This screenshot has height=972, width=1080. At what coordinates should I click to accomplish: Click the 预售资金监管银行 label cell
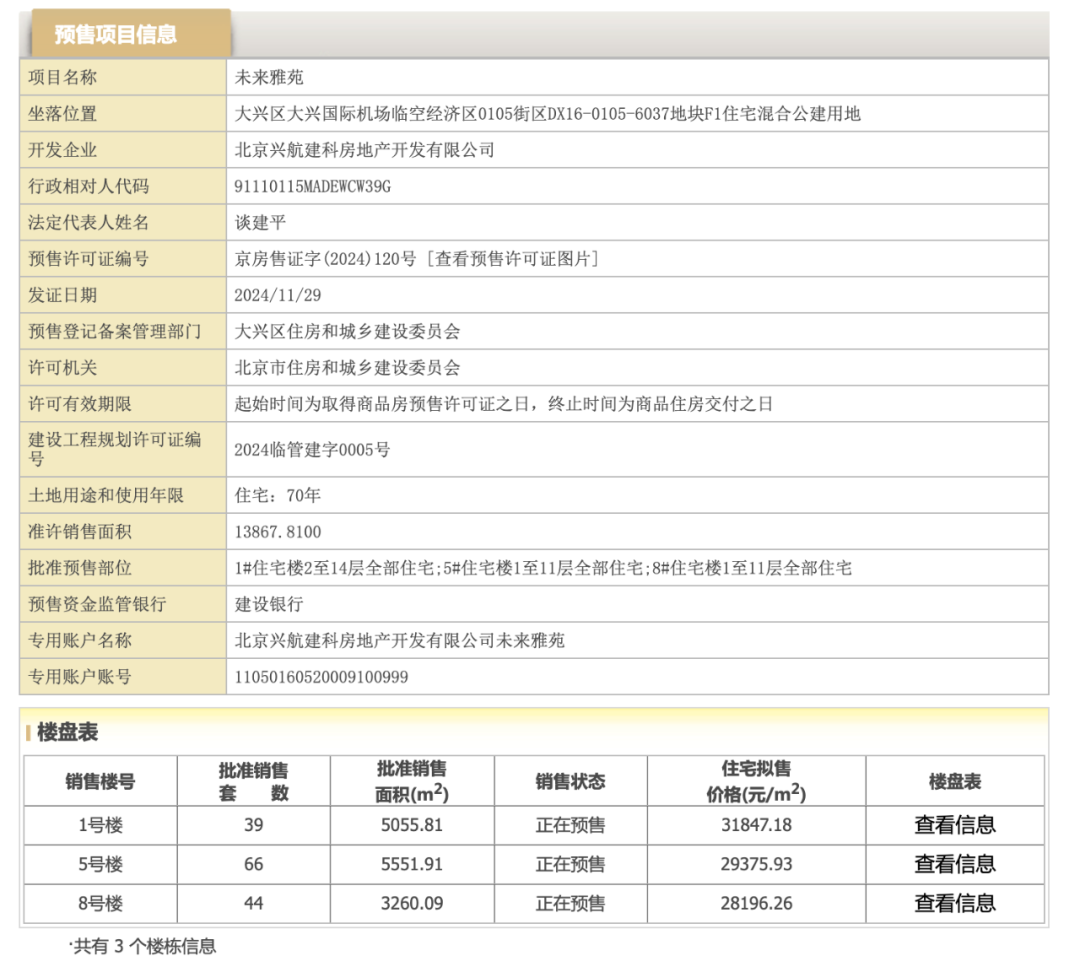click(x=123, y=604)
